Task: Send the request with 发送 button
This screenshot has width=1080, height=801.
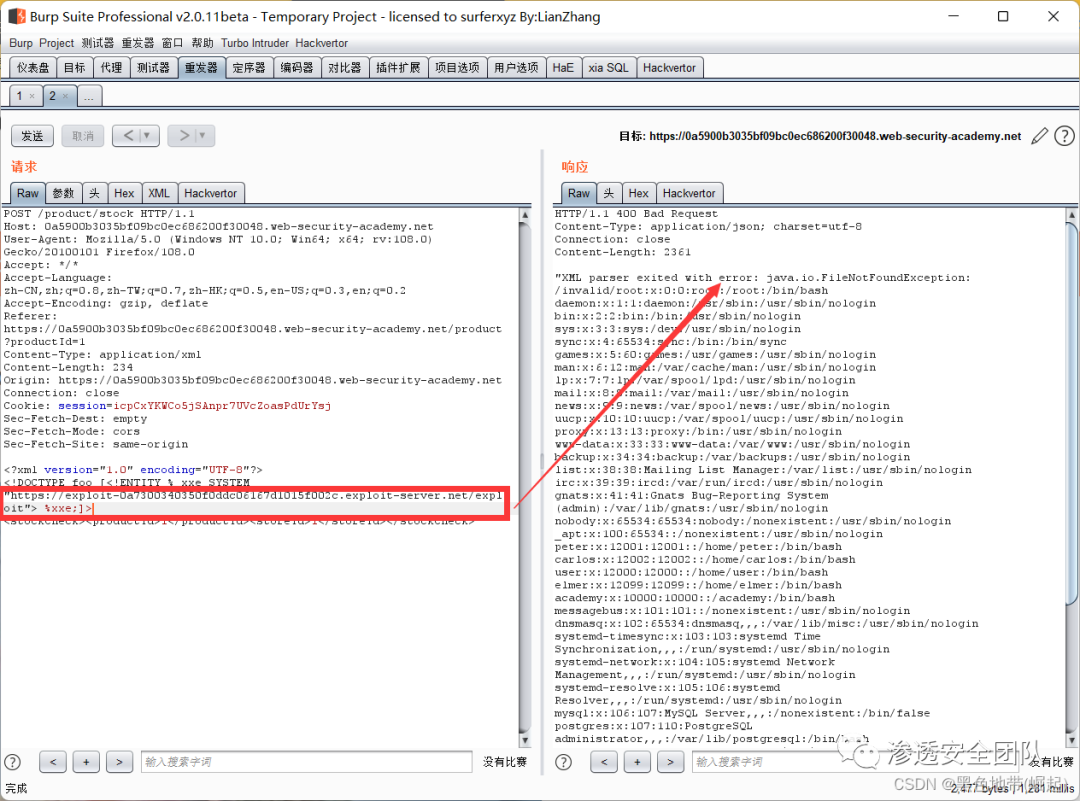Action: pyautogui.click(x=32, y=136)
